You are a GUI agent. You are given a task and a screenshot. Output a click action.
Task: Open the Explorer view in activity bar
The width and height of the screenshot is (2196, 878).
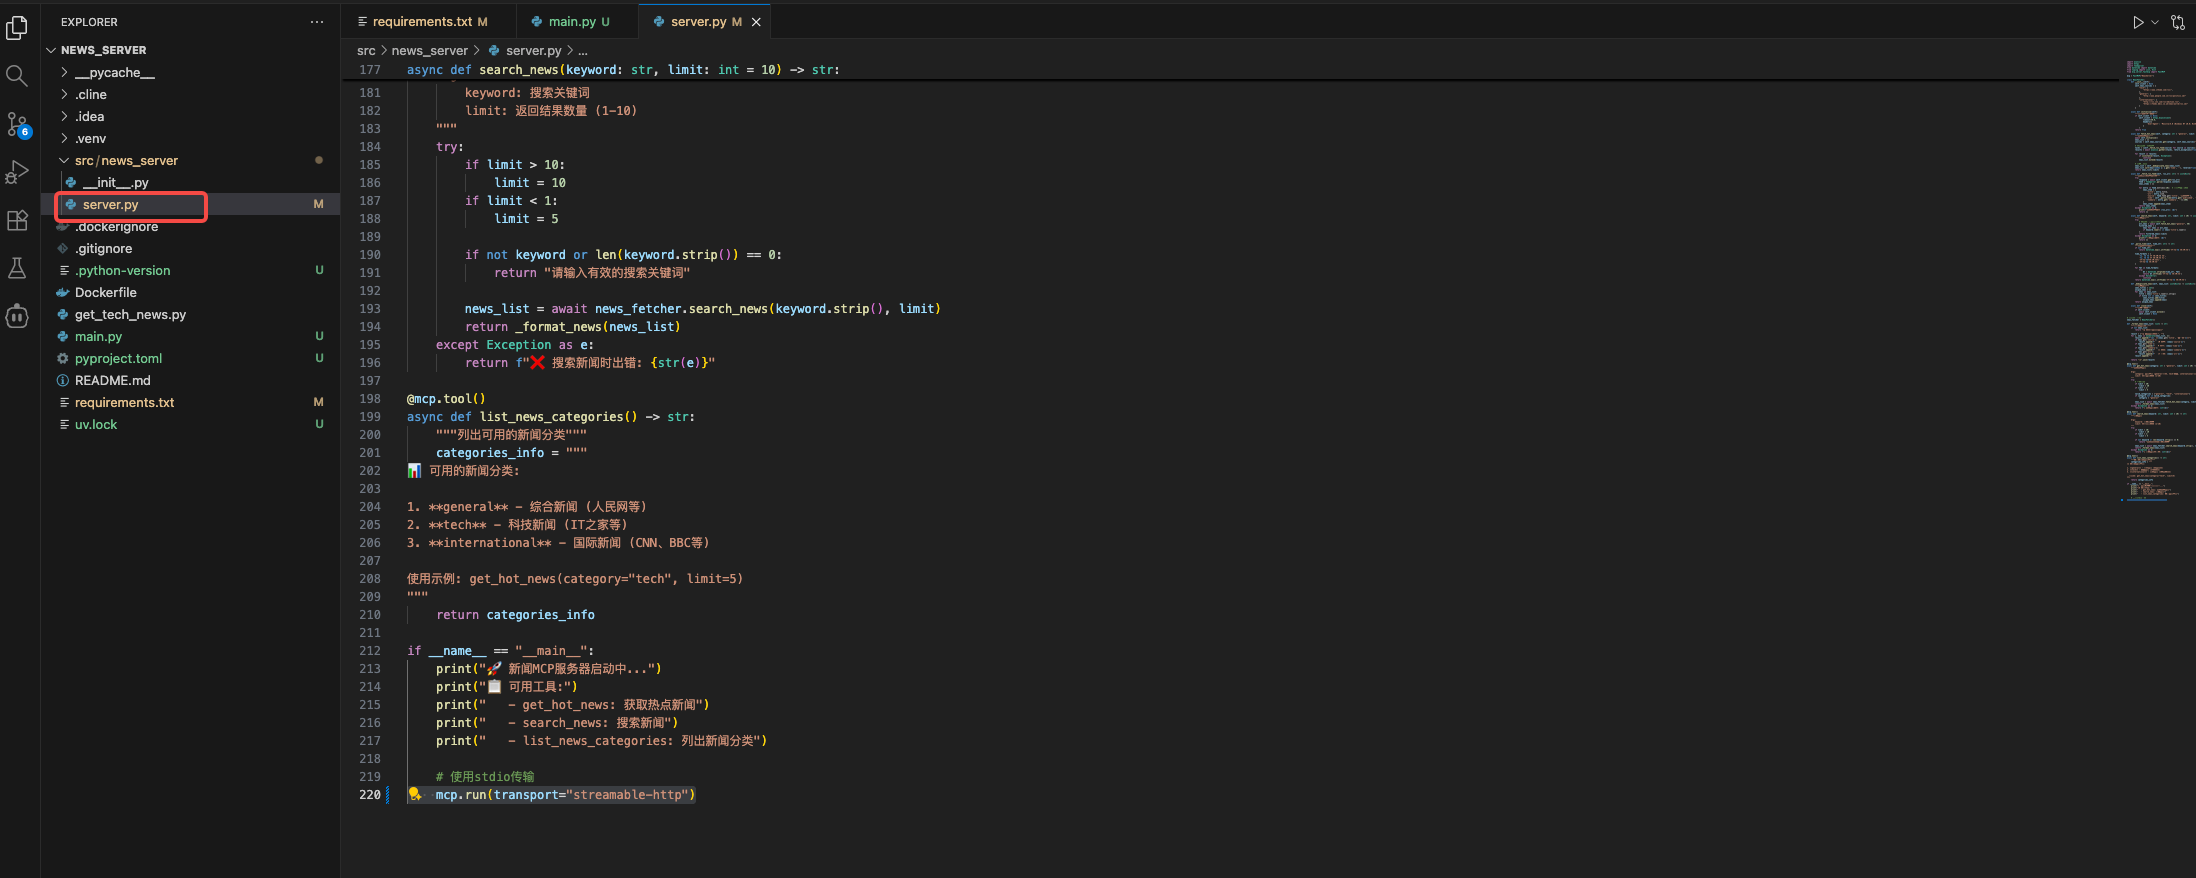click(17, 28)
